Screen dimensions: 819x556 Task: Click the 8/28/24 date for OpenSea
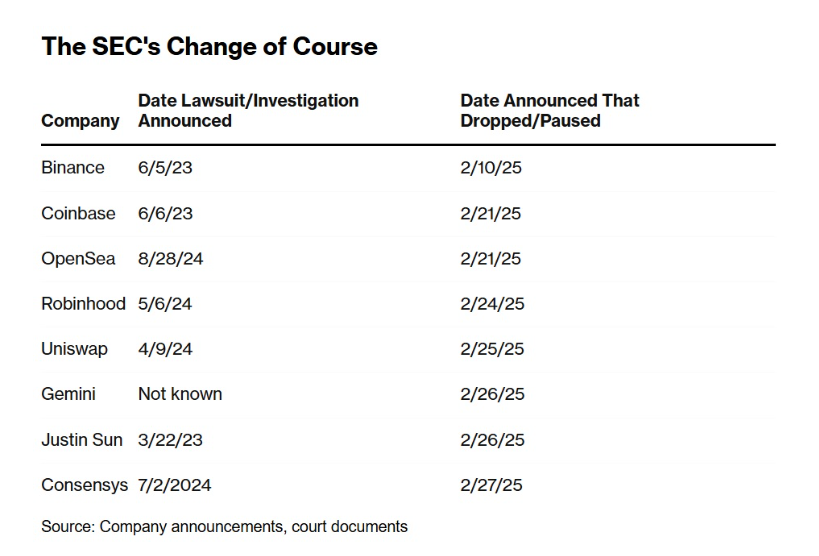coord(170,259)
